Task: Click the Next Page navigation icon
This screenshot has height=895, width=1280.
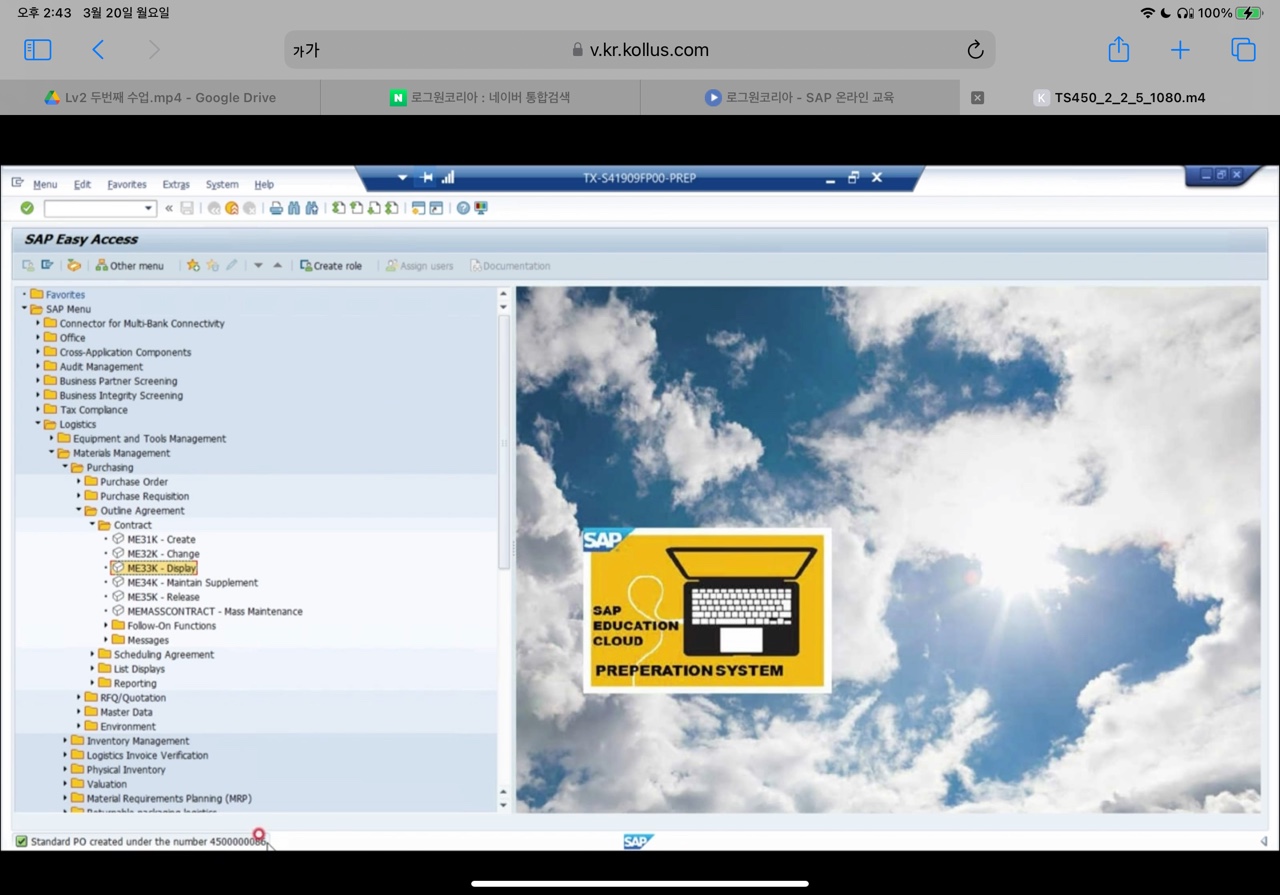Action: pyautogui.click(x=374, y=208)
